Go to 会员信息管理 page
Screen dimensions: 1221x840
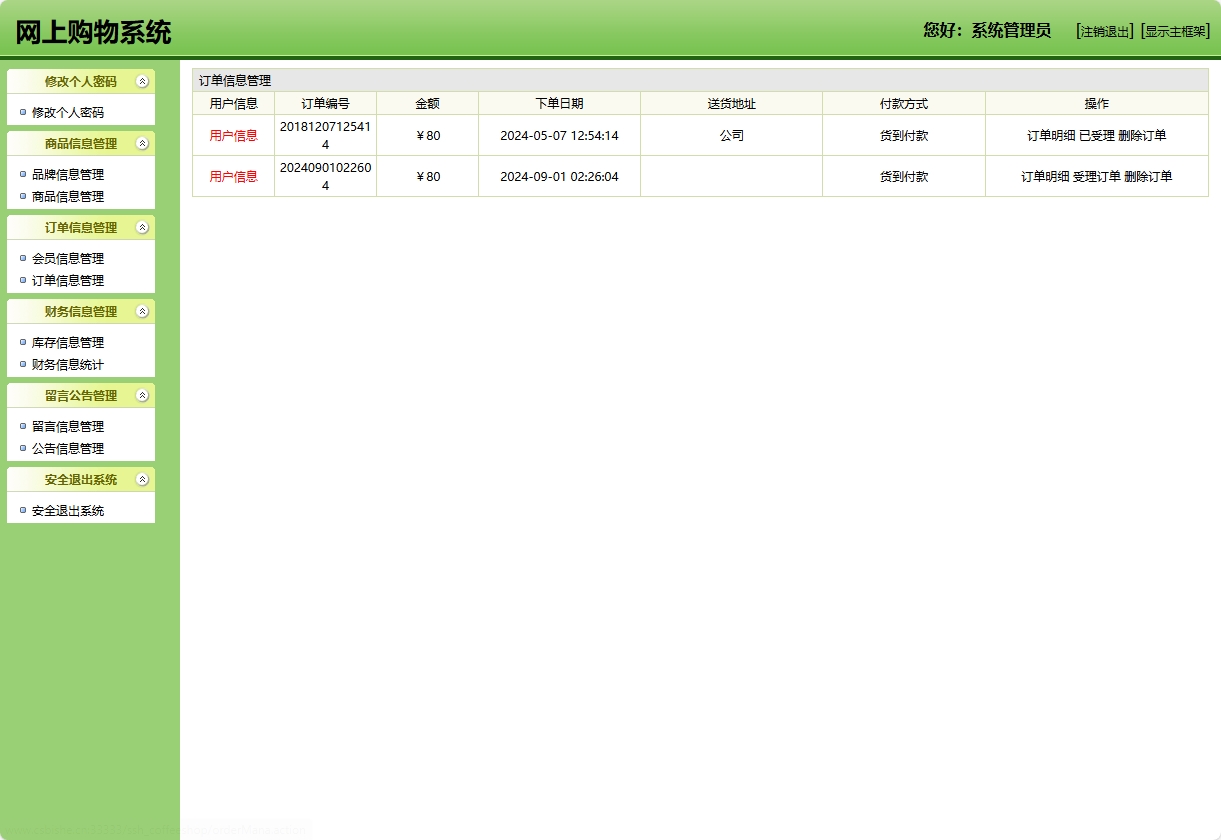(x=68, y=259)
